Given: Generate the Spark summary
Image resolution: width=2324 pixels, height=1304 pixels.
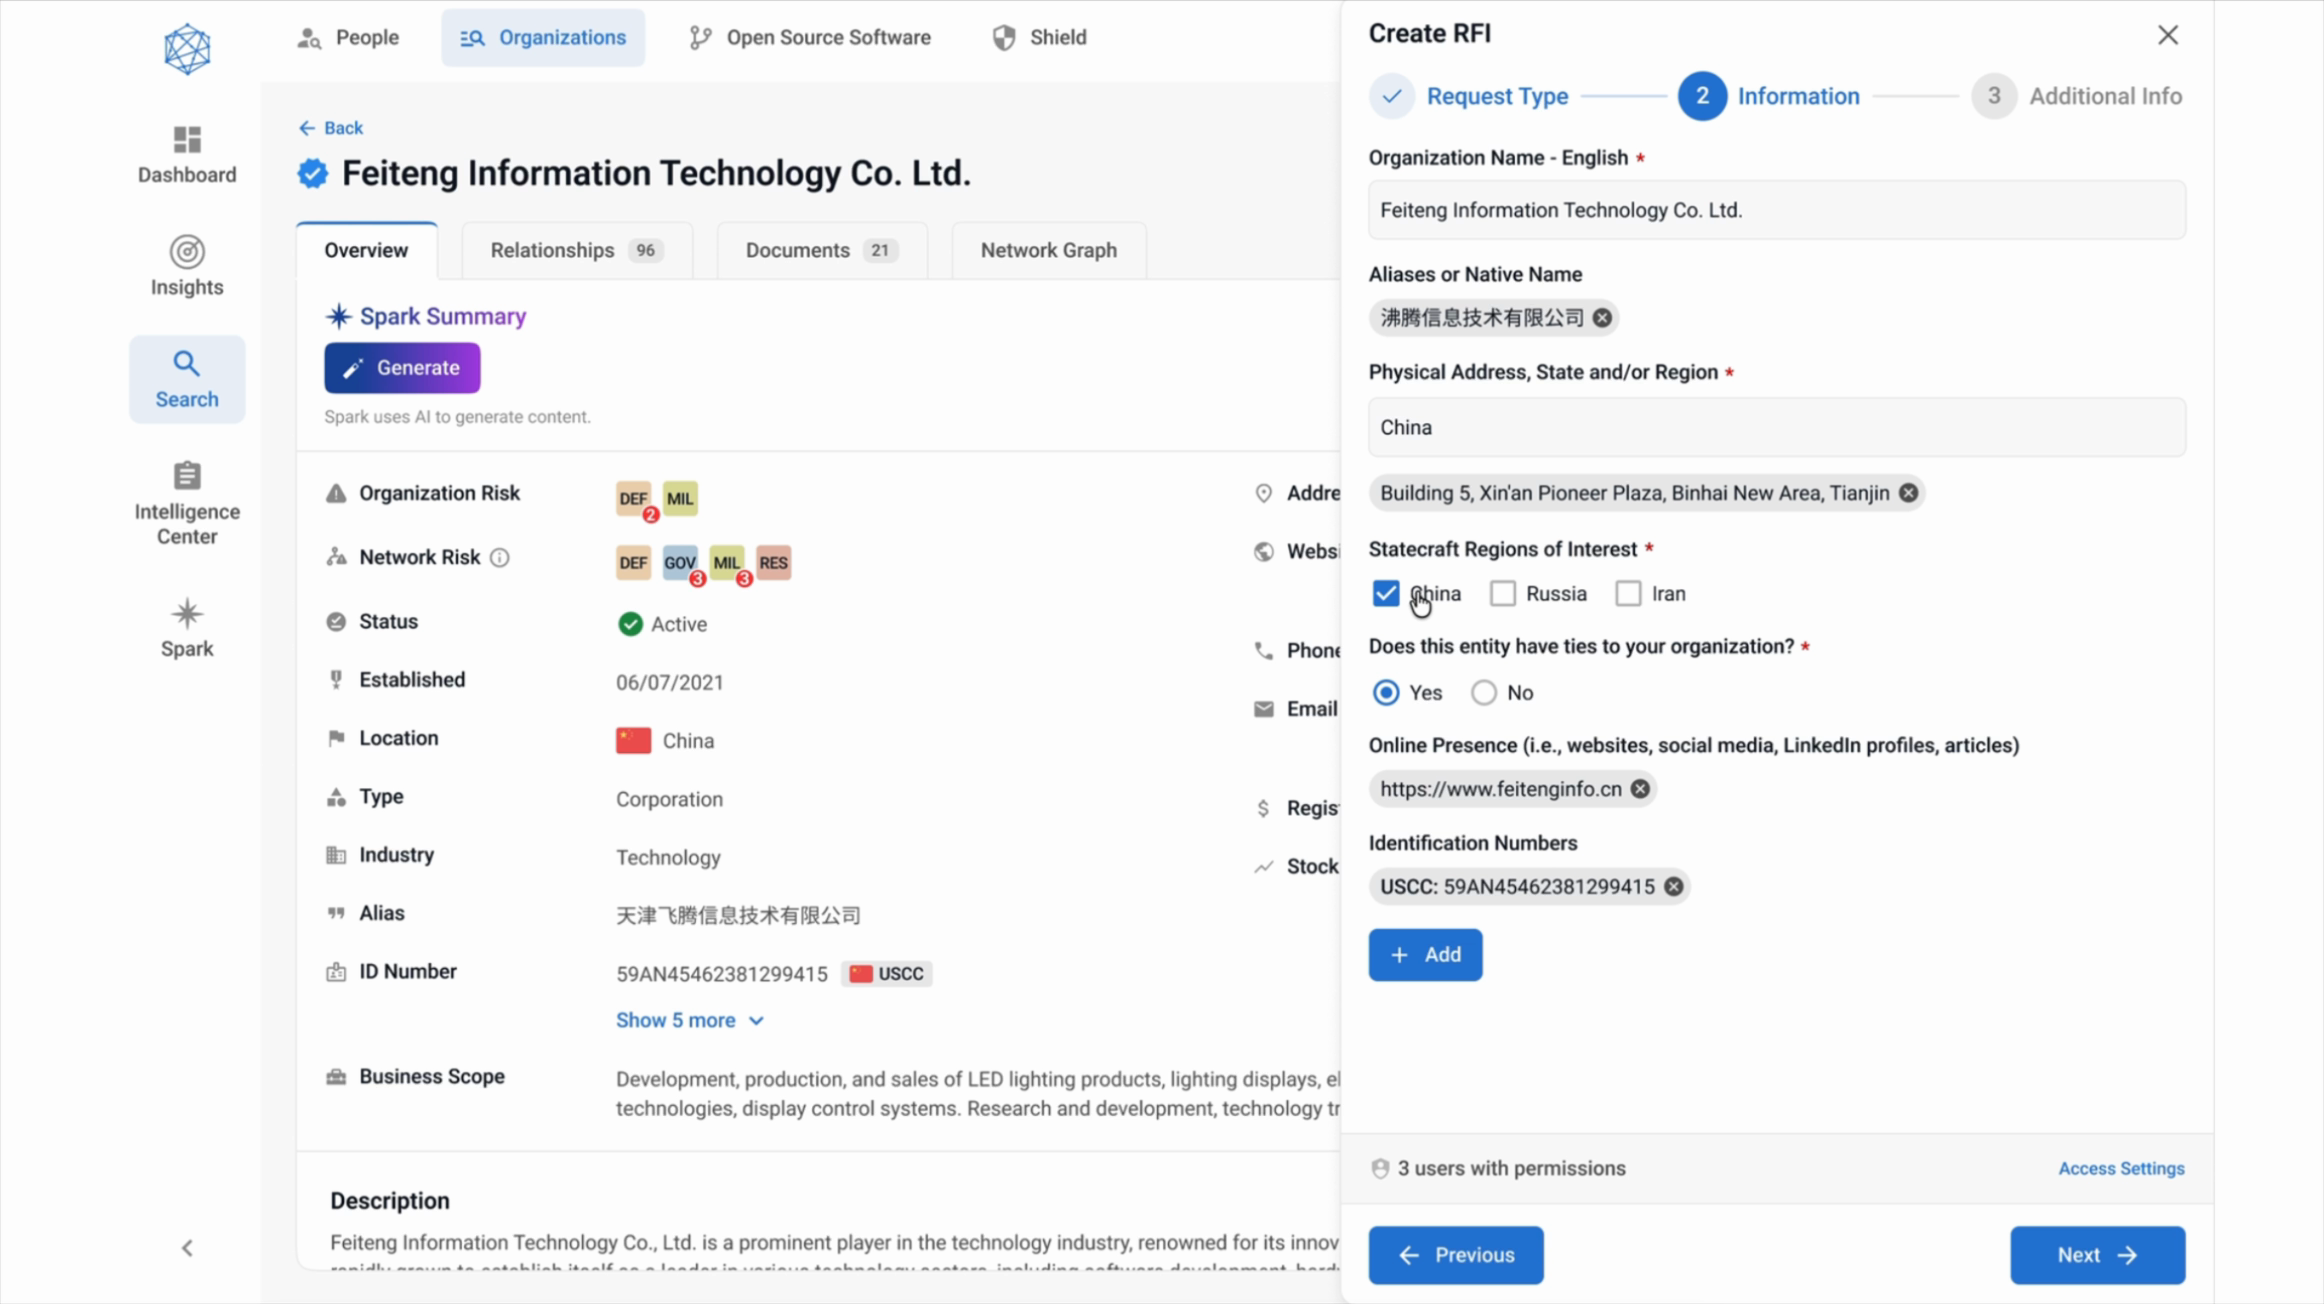Looking at the screenshot, I should (402, 368).
